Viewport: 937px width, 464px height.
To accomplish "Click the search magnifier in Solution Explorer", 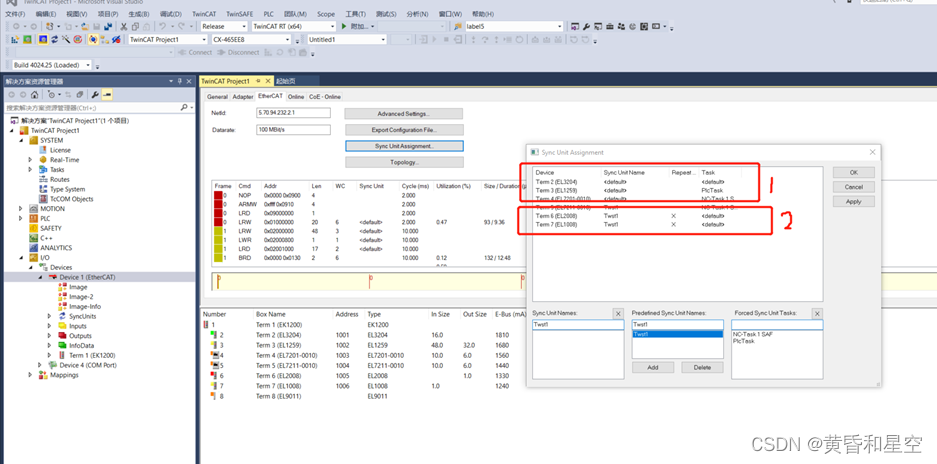I will coord(184,107).
